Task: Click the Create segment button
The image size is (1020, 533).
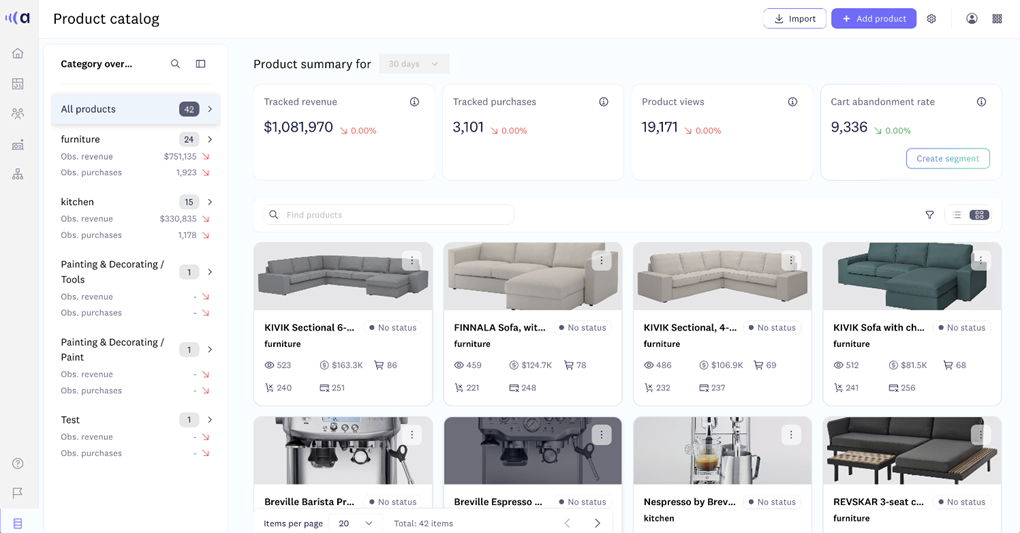Action: click(x=947, y=159)
